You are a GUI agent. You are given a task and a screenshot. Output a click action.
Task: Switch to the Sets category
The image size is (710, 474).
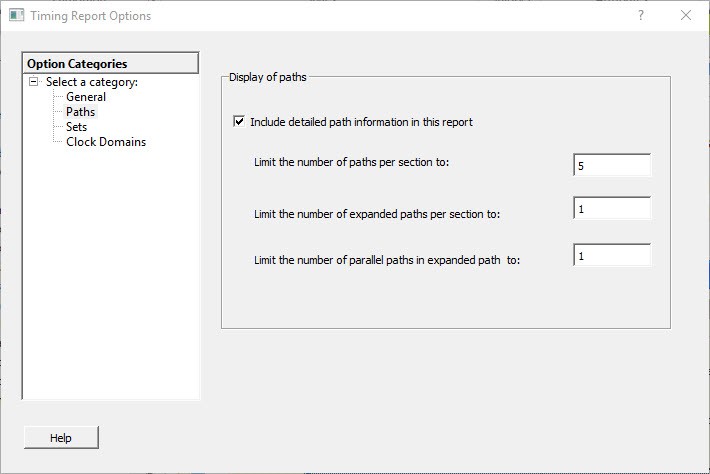click(x=77, y=127)
